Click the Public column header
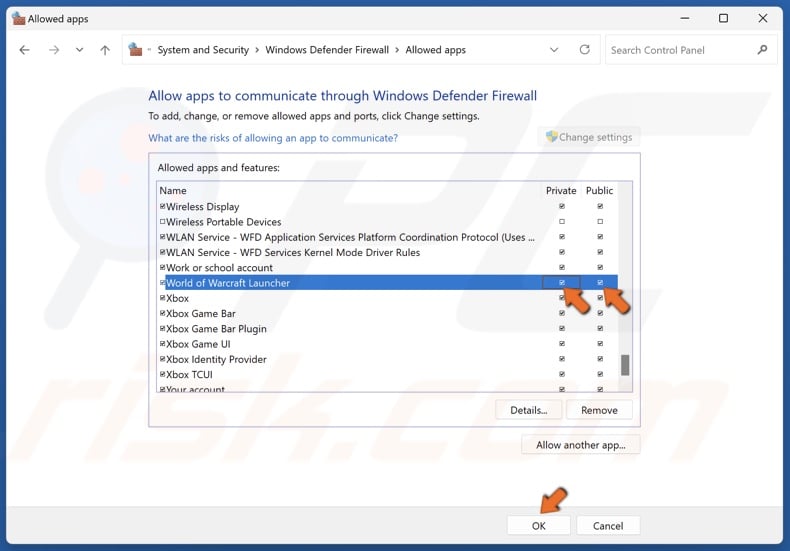 pyautogui.click(x=599, y=190)
